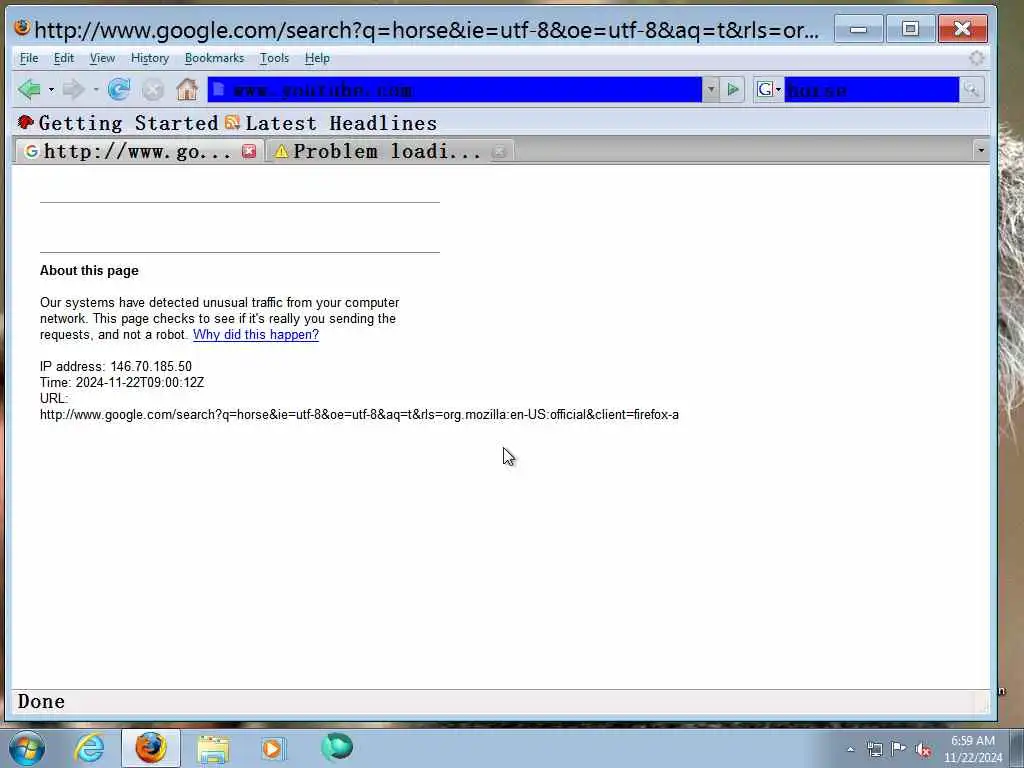
Task: Open the Back history dropdown arrow
Action: pyautogui.click(x=52, y=89)
